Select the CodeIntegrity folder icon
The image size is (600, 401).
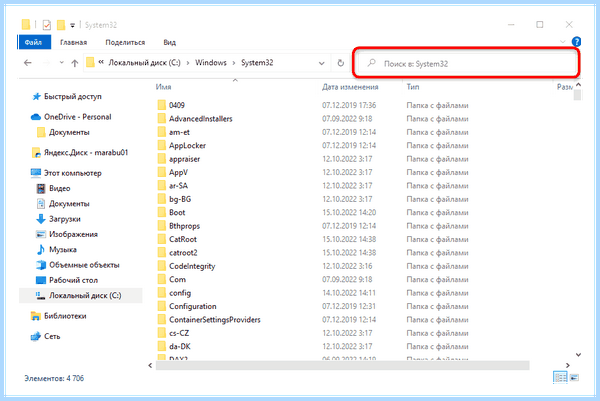[x=162, y=266]
